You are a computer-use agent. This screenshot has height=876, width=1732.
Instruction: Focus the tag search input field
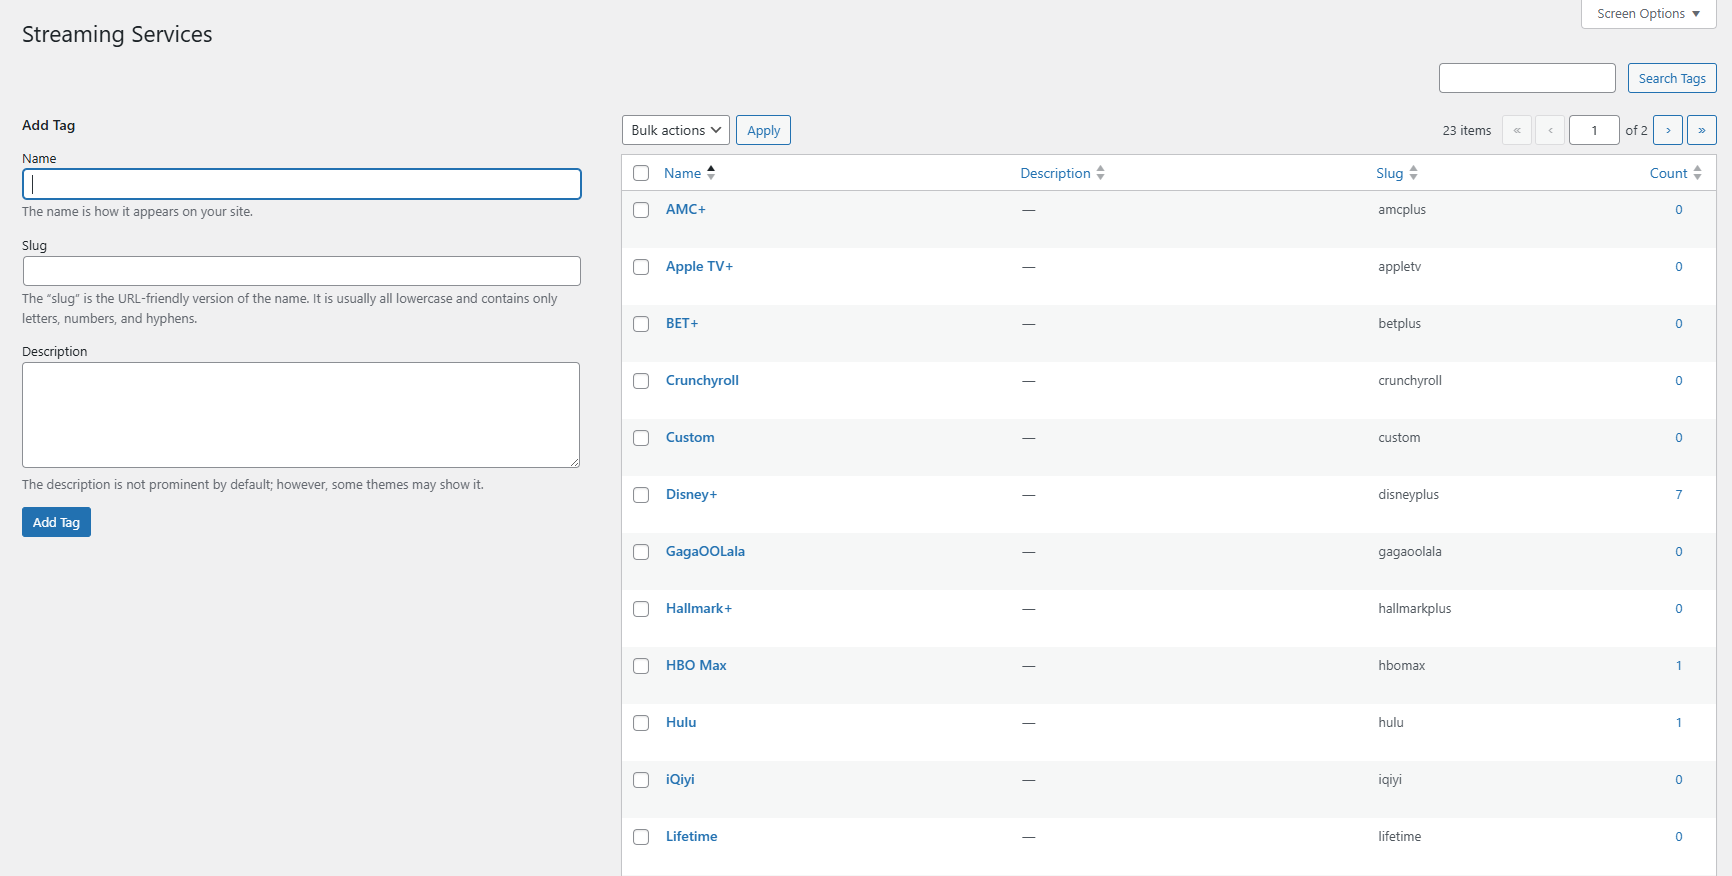pos(1526,78)
